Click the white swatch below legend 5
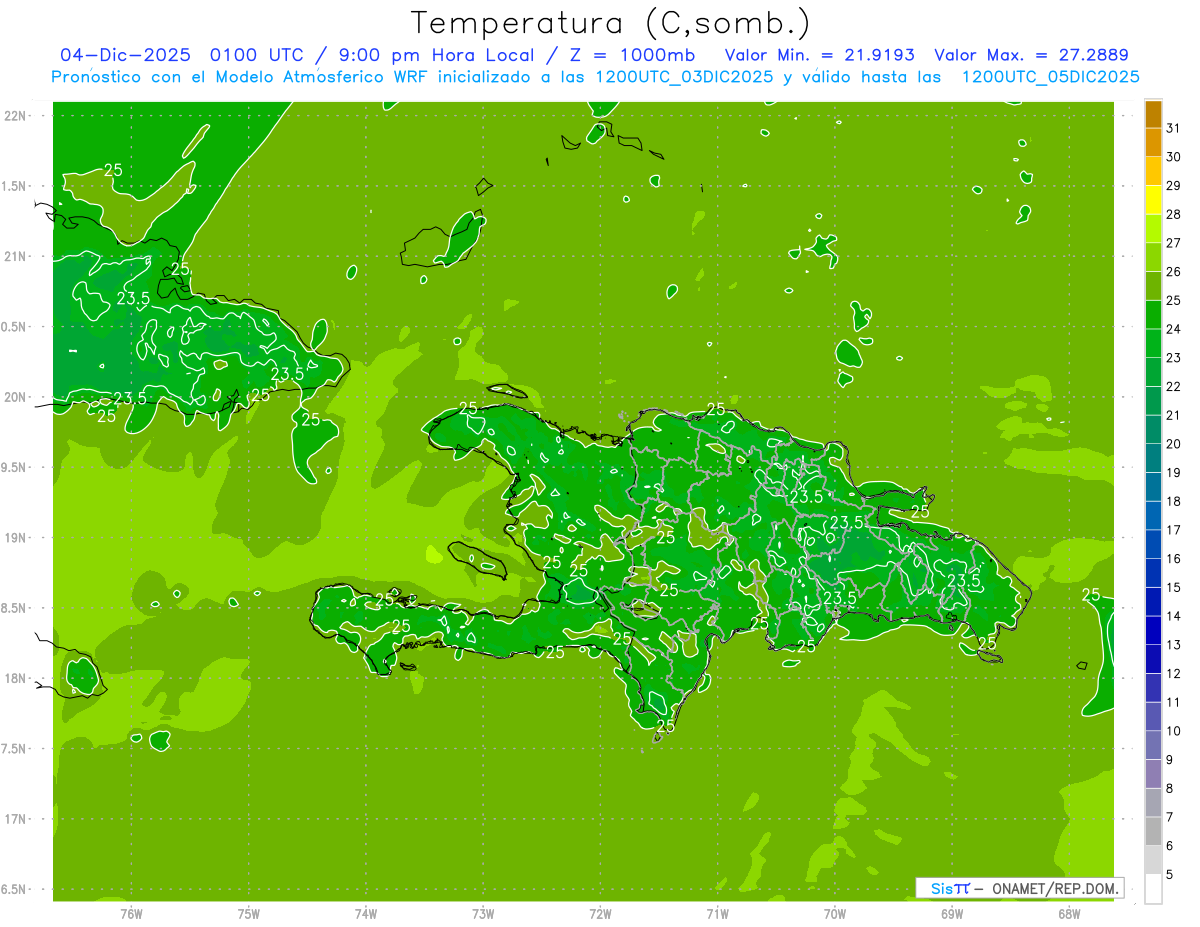Image resolution: width=1200 pixels, height=927 pixels. pyautogui.click(x=1153, y=888)
